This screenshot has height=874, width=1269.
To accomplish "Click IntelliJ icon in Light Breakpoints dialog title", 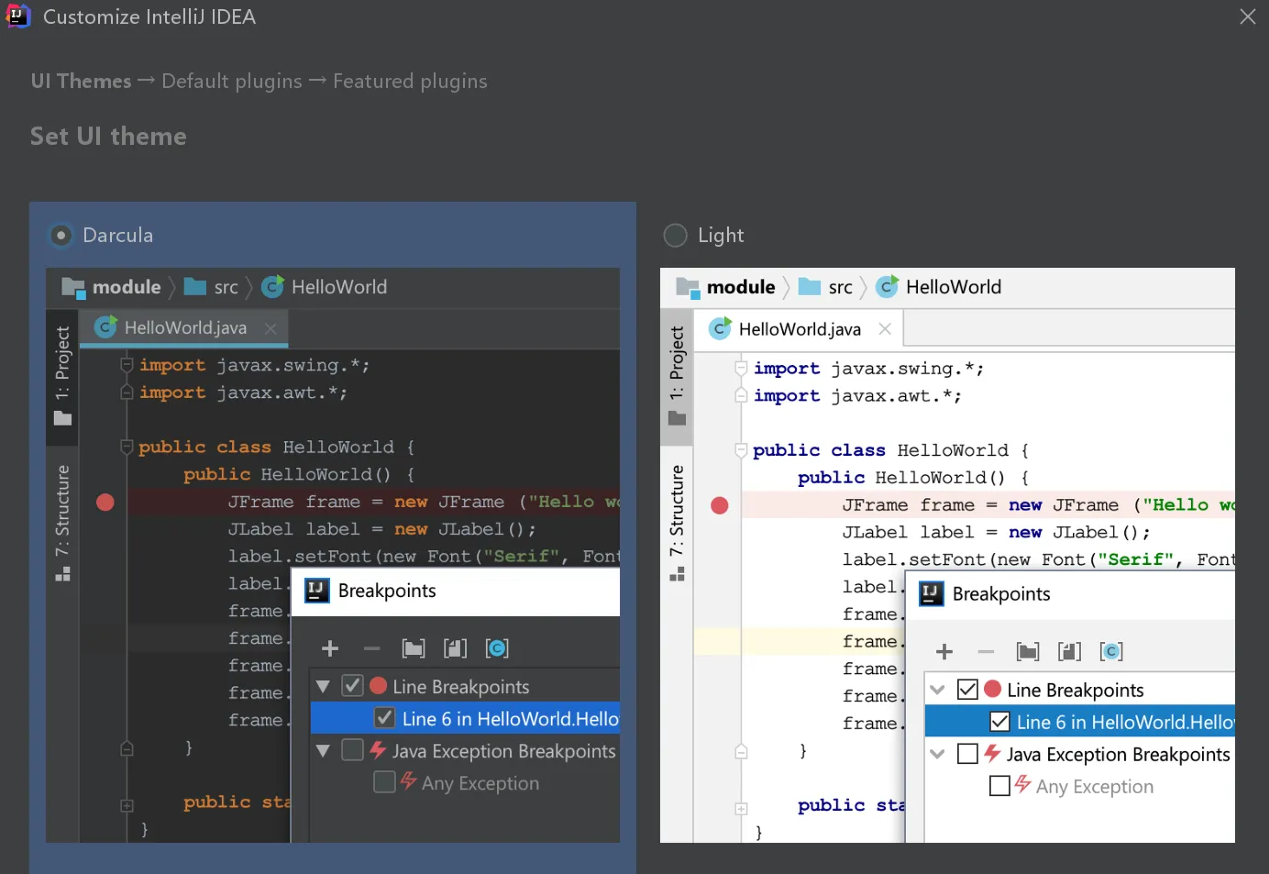I will point(931,593).
